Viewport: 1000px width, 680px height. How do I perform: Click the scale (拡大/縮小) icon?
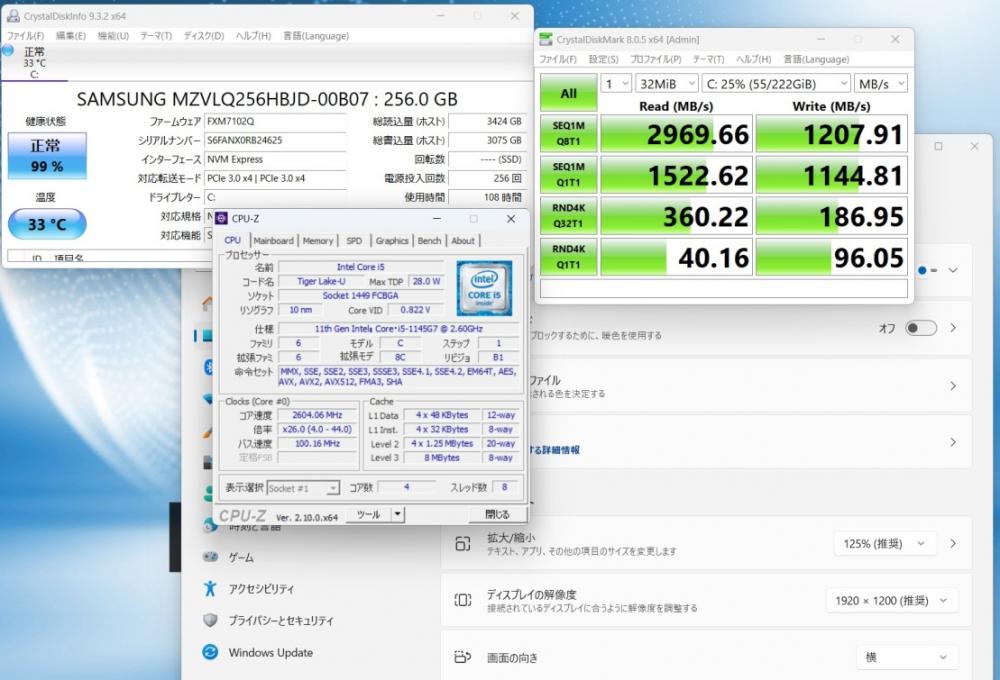[x=462, y=543]
